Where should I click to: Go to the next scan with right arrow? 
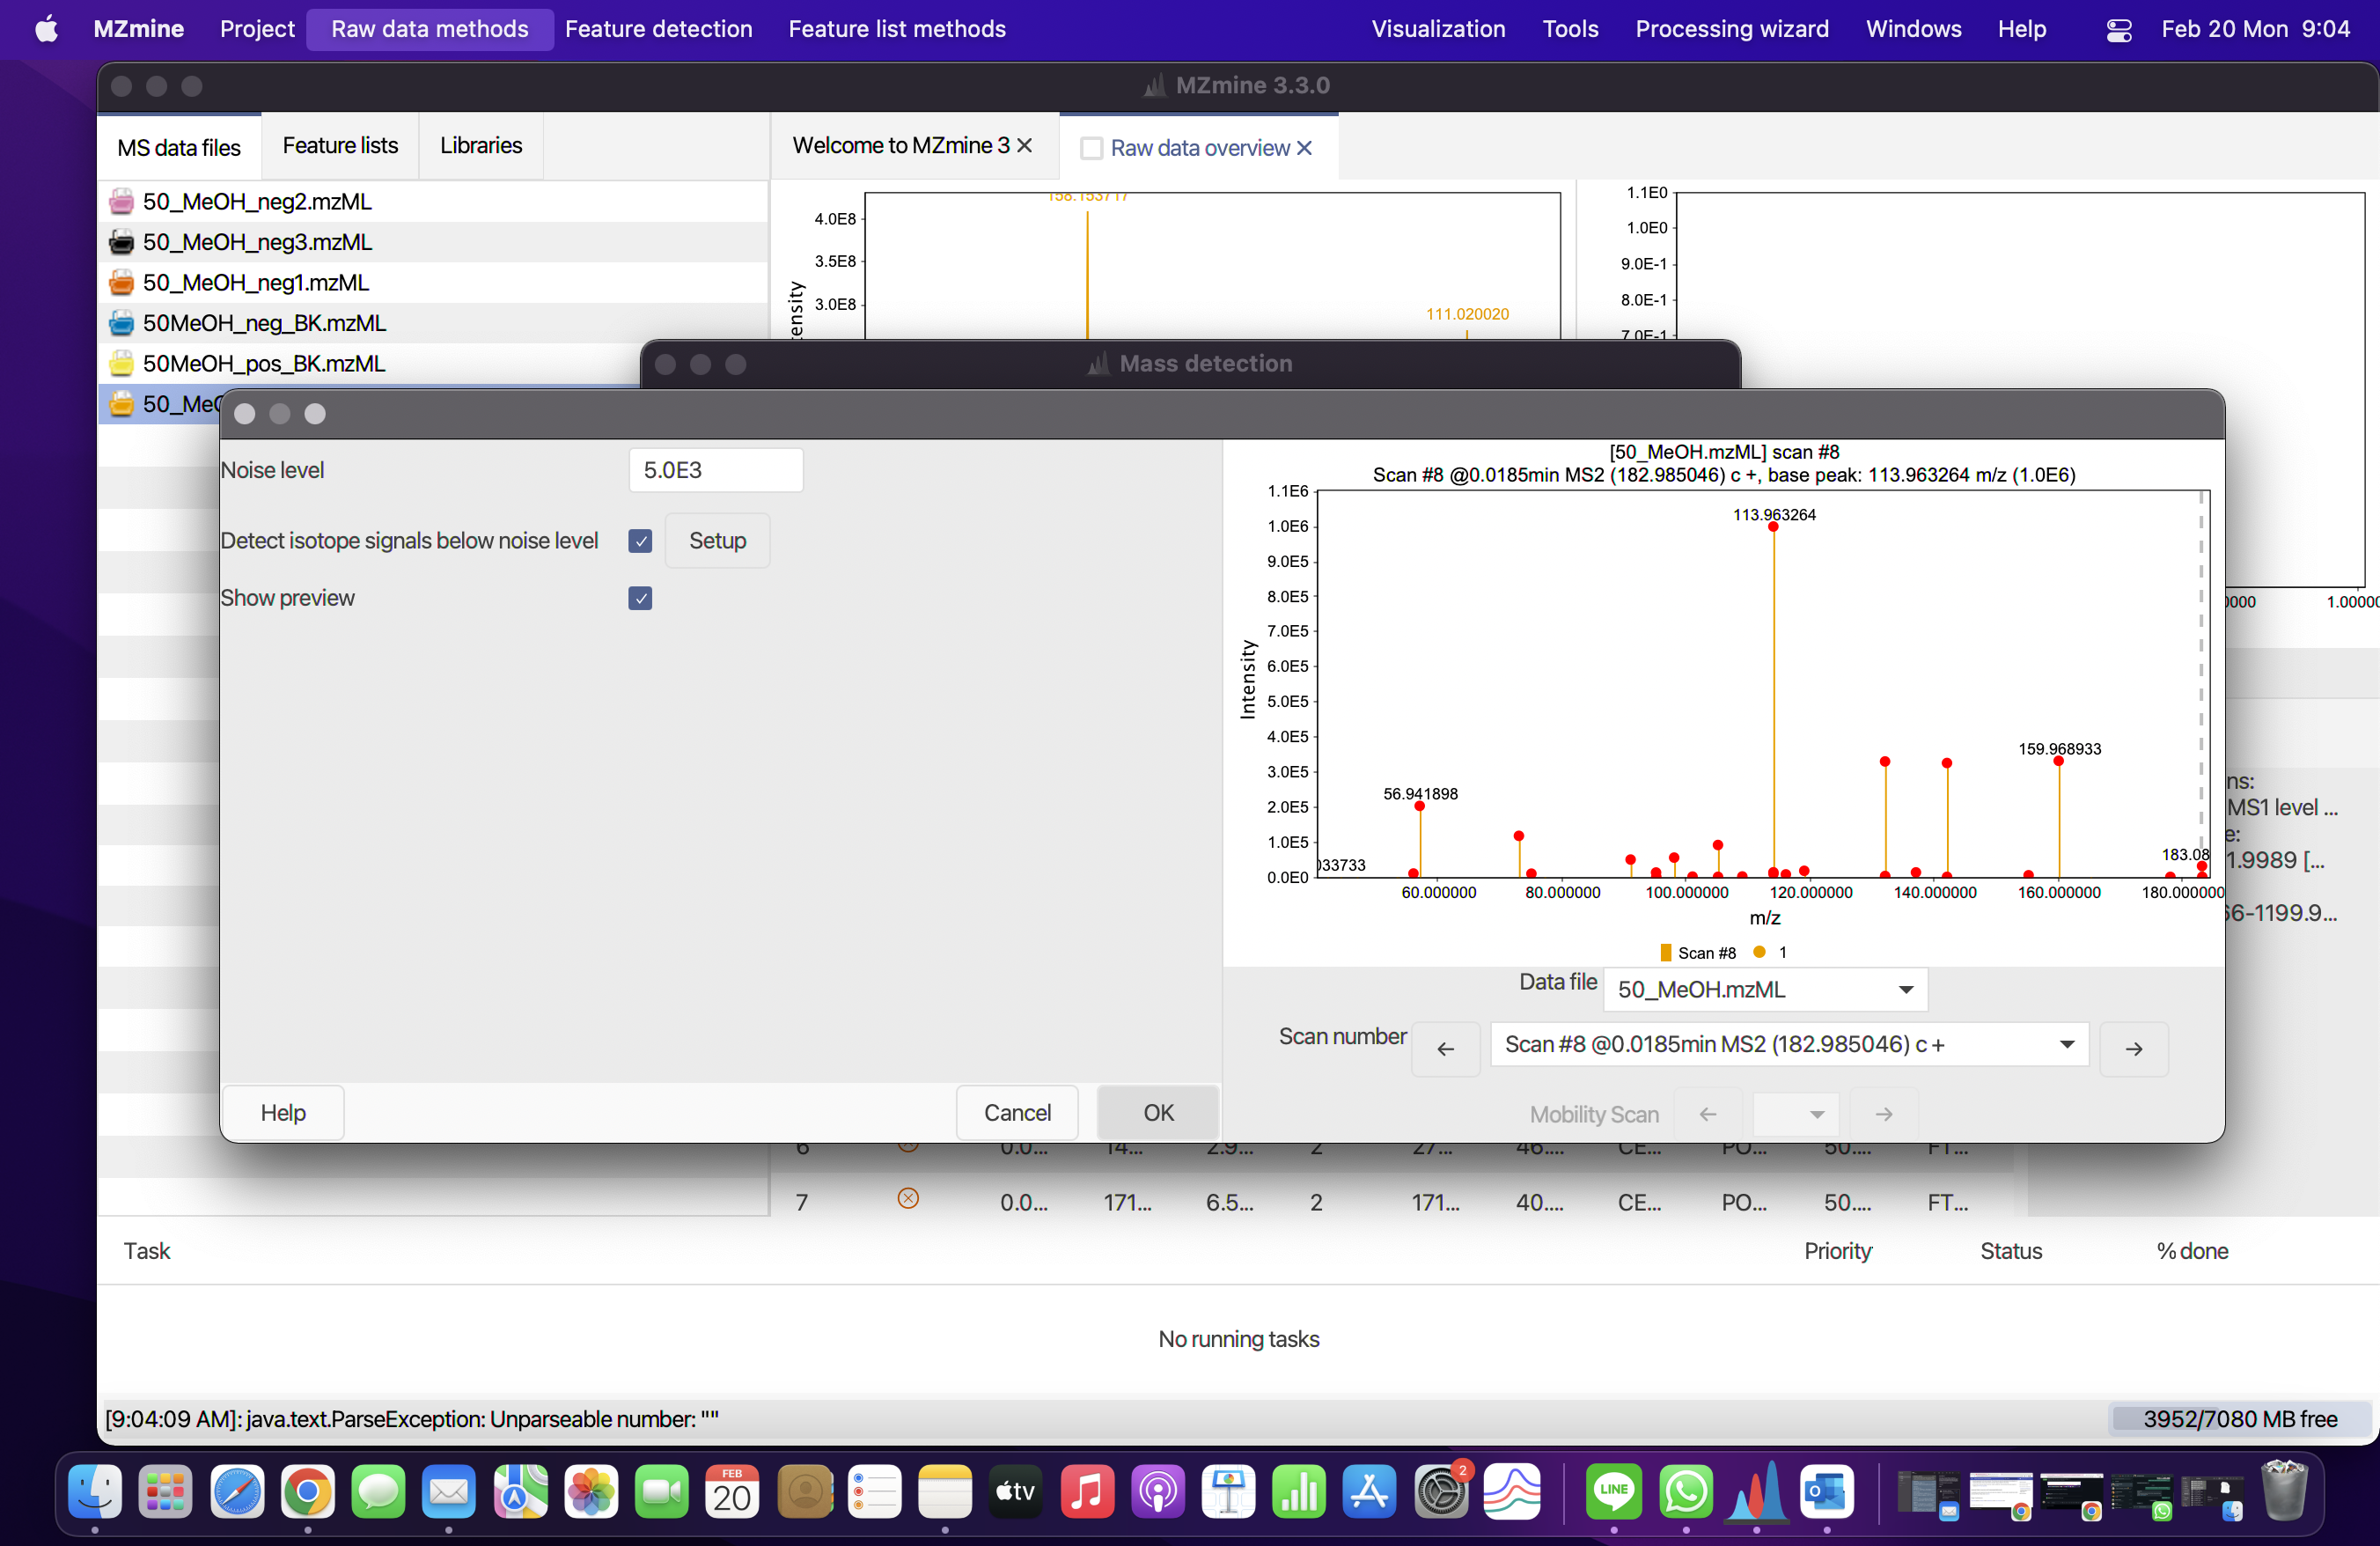click(x=2133, y=1048)
